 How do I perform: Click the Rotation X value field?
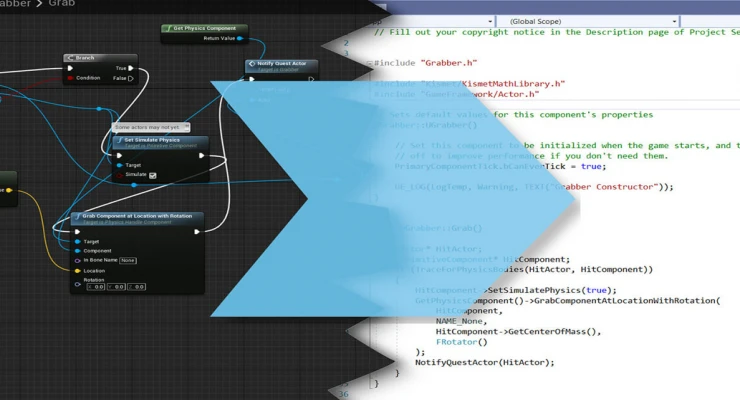pyautogui.click(x=96, y=287)
